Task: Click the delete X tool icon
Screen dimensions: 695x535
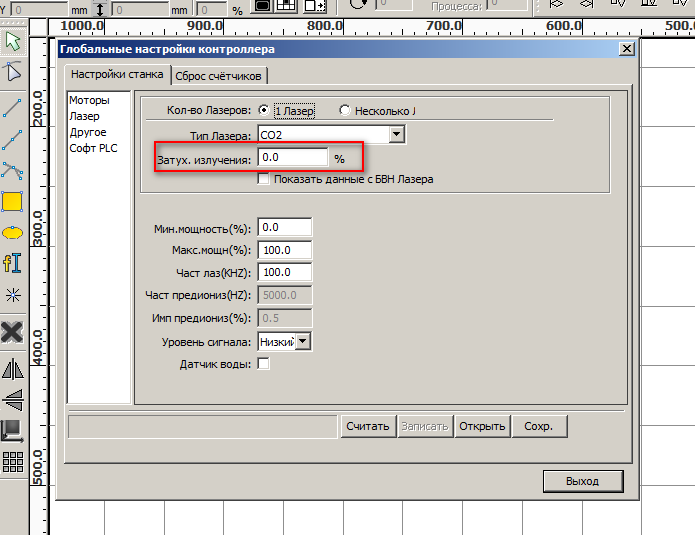Action: pyautogui.click(x=13, y=331)
